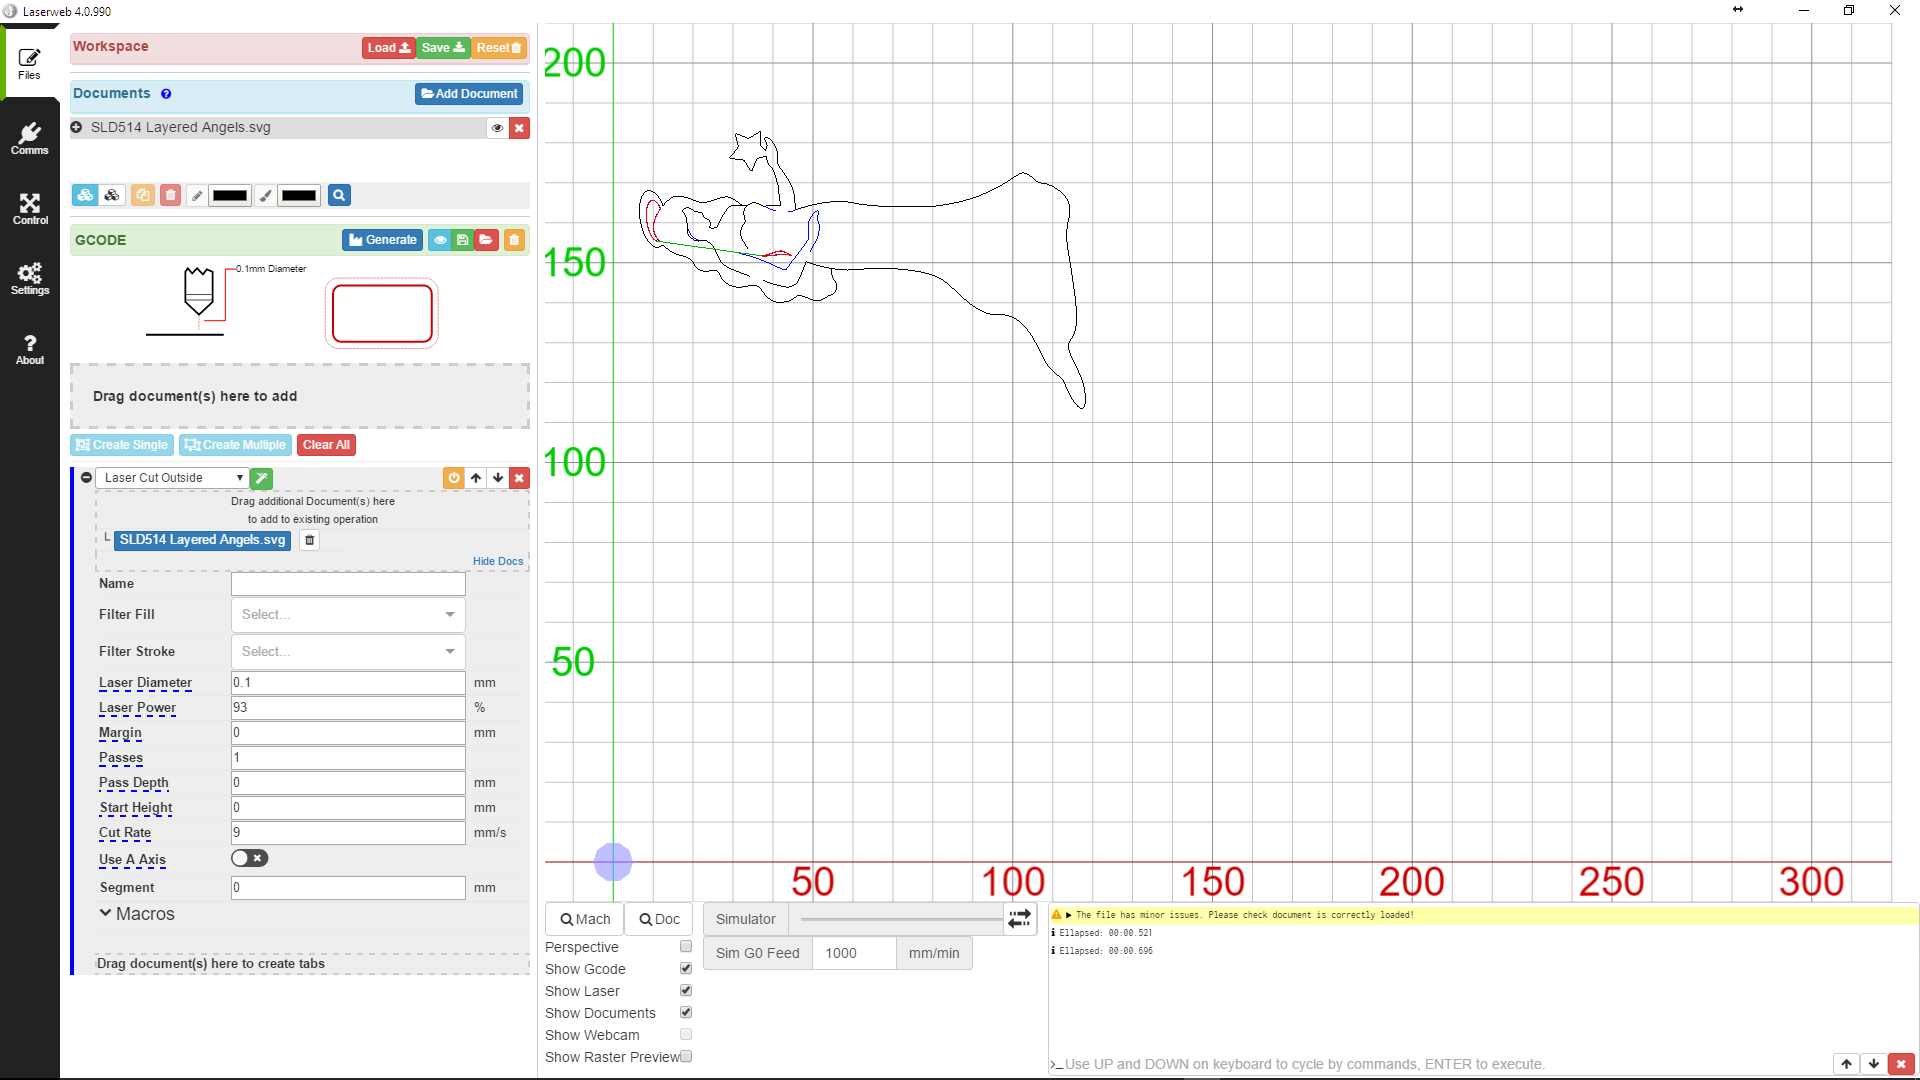Expand the SLD514 Layered Angels.svg document tree
1920x1080 pixels.
(76, 127)
